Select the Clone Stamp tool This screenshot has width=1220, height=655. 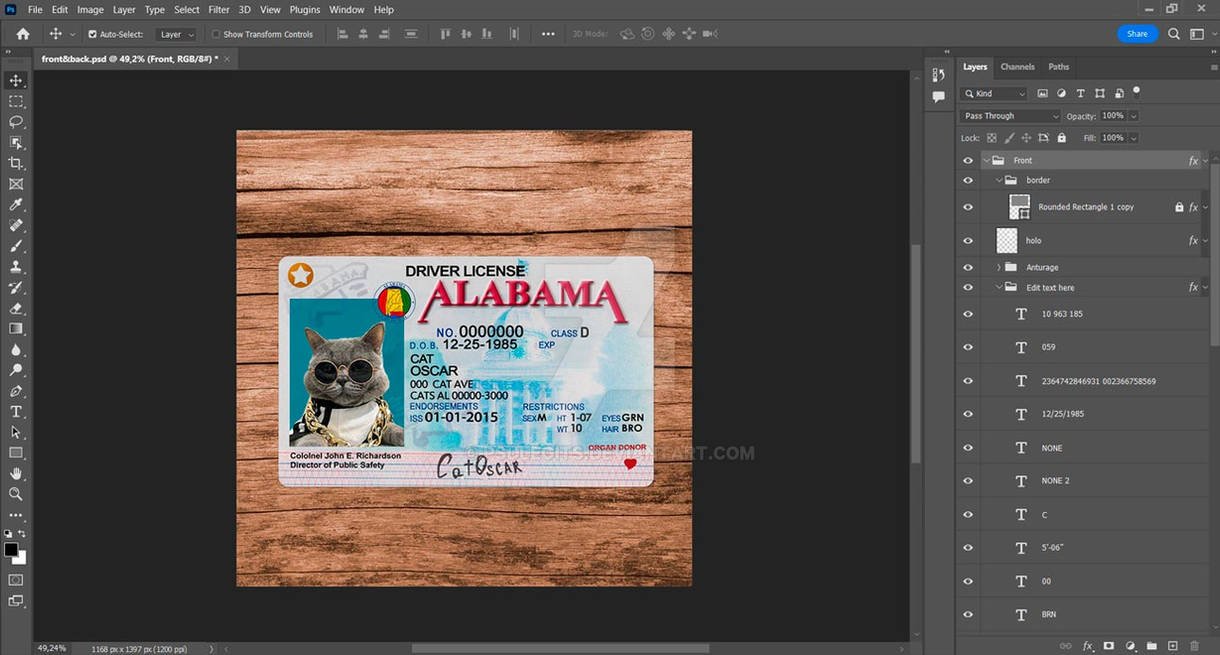coord(16,267)
